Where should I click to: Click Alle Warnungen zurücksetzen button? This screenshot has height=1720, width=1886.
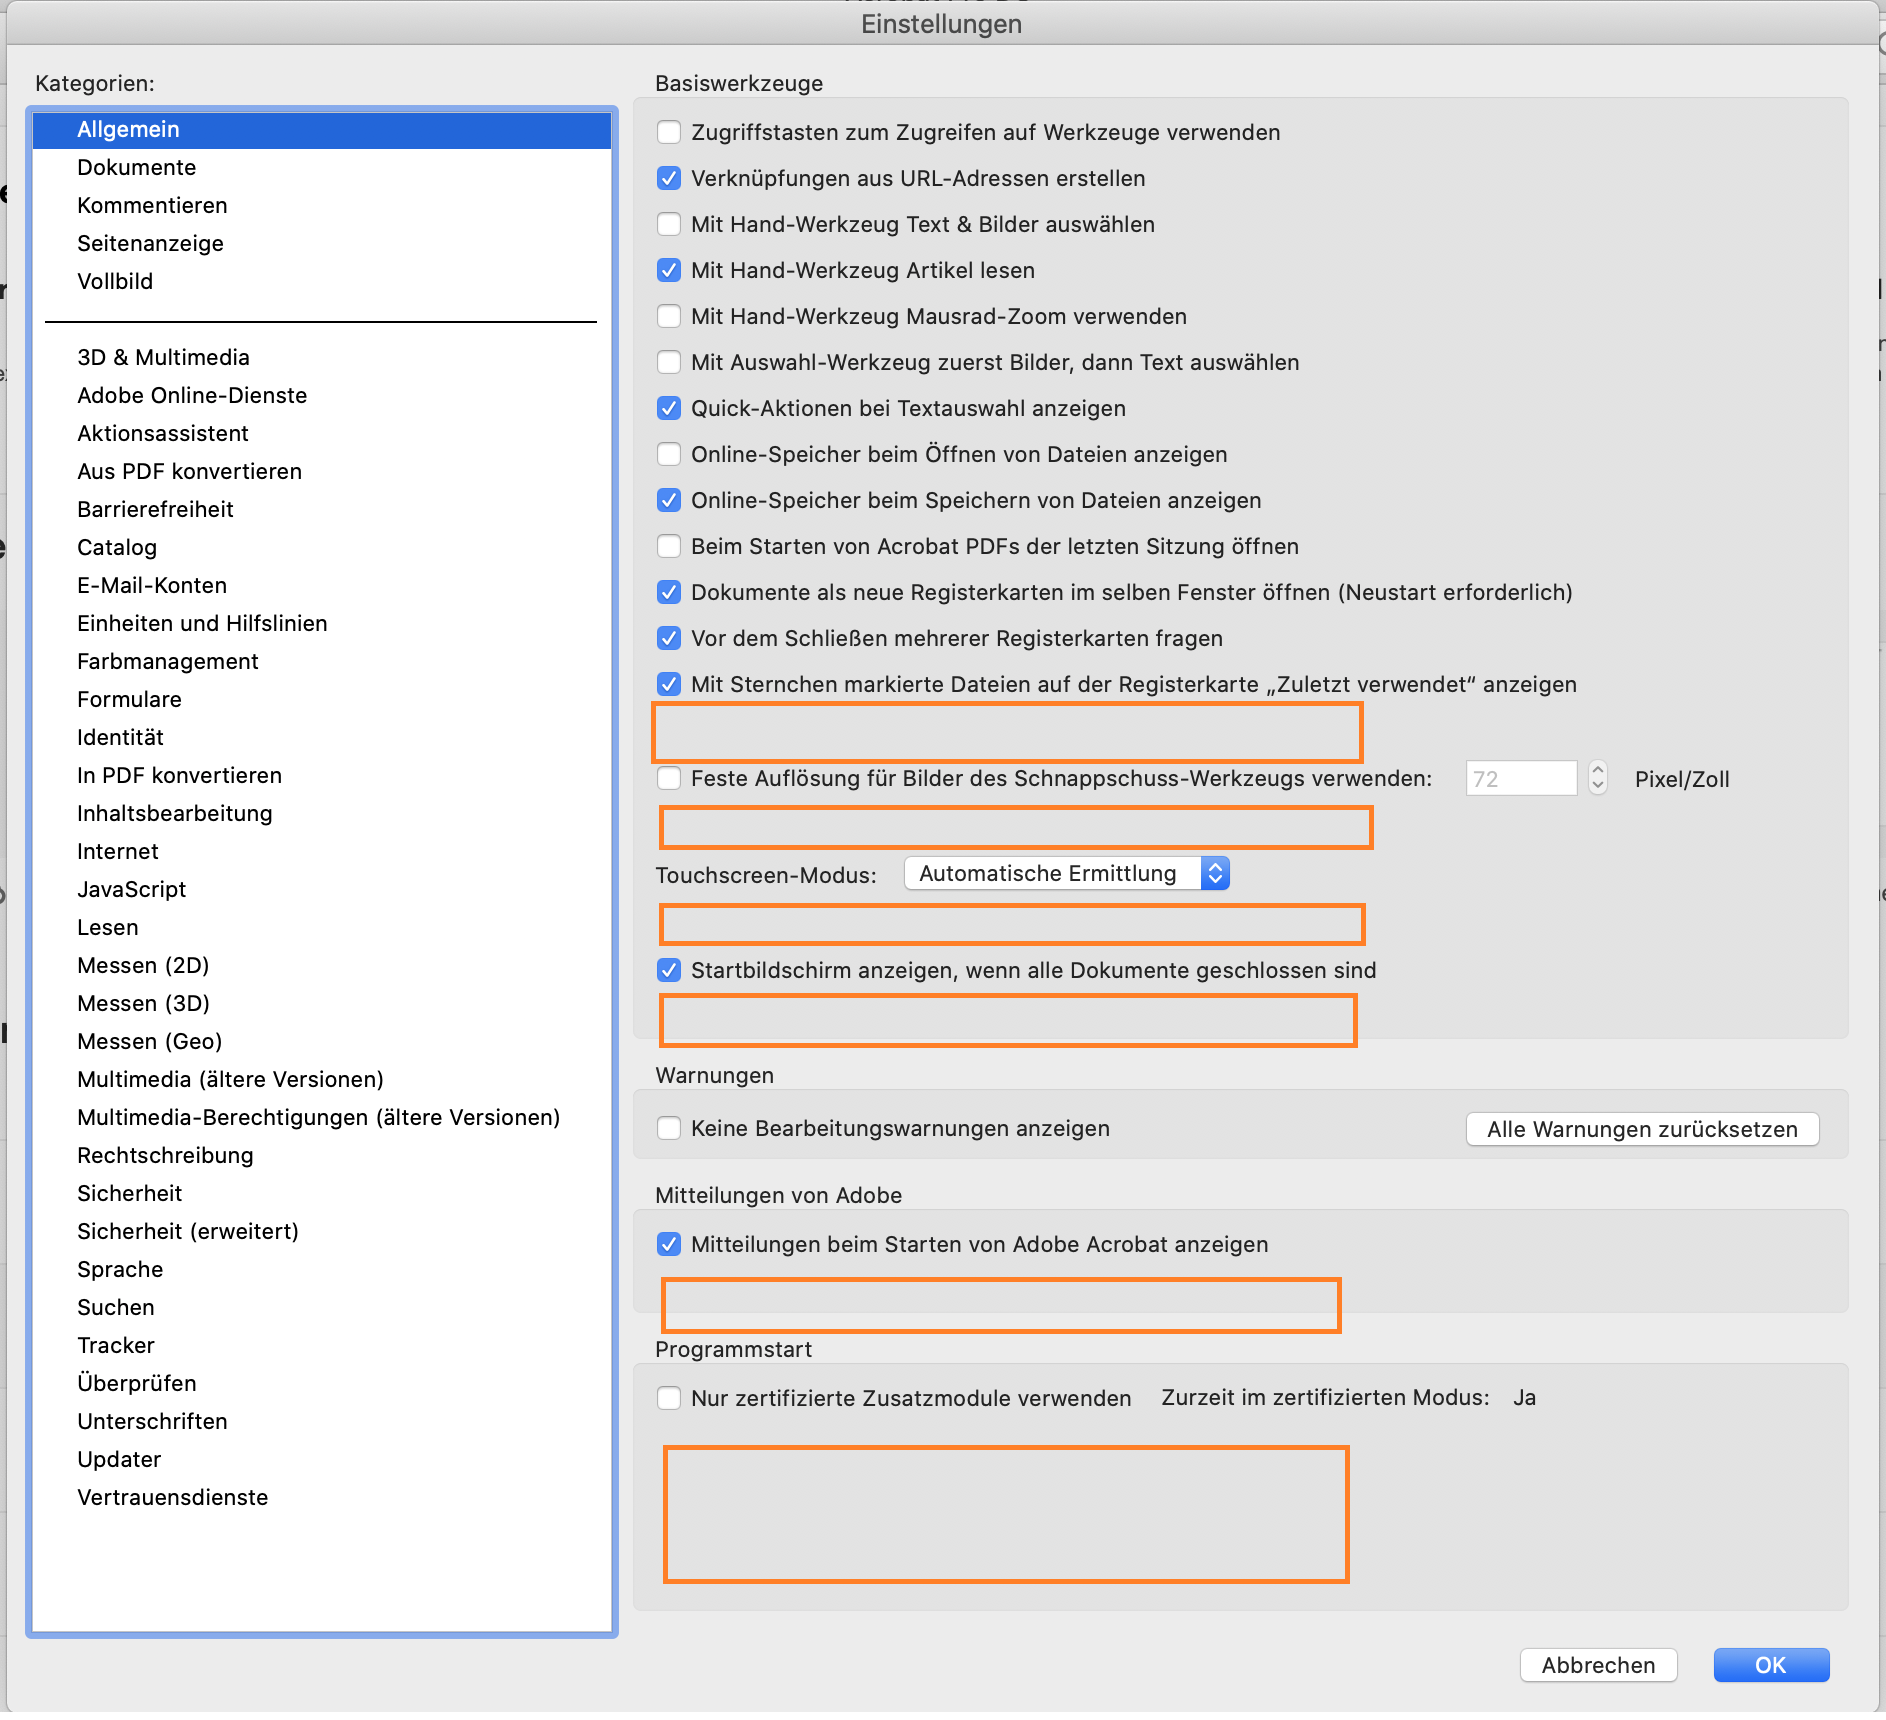tap(1642, 1130)
